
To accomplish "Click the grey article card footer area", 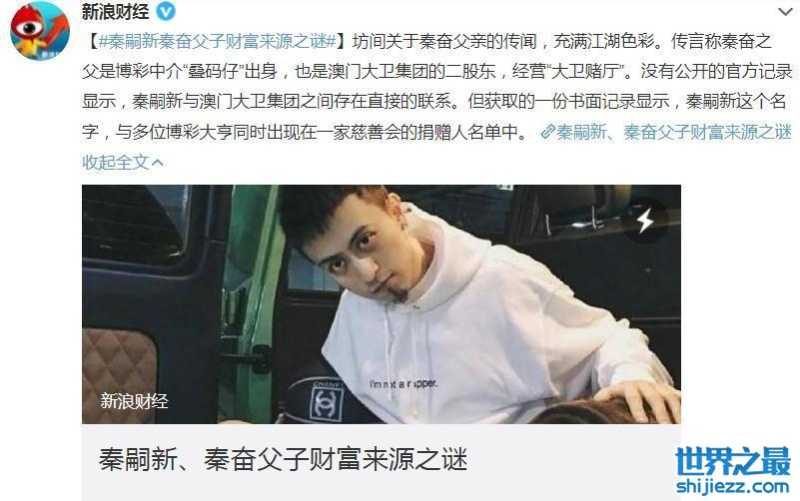I will (381, 462).
